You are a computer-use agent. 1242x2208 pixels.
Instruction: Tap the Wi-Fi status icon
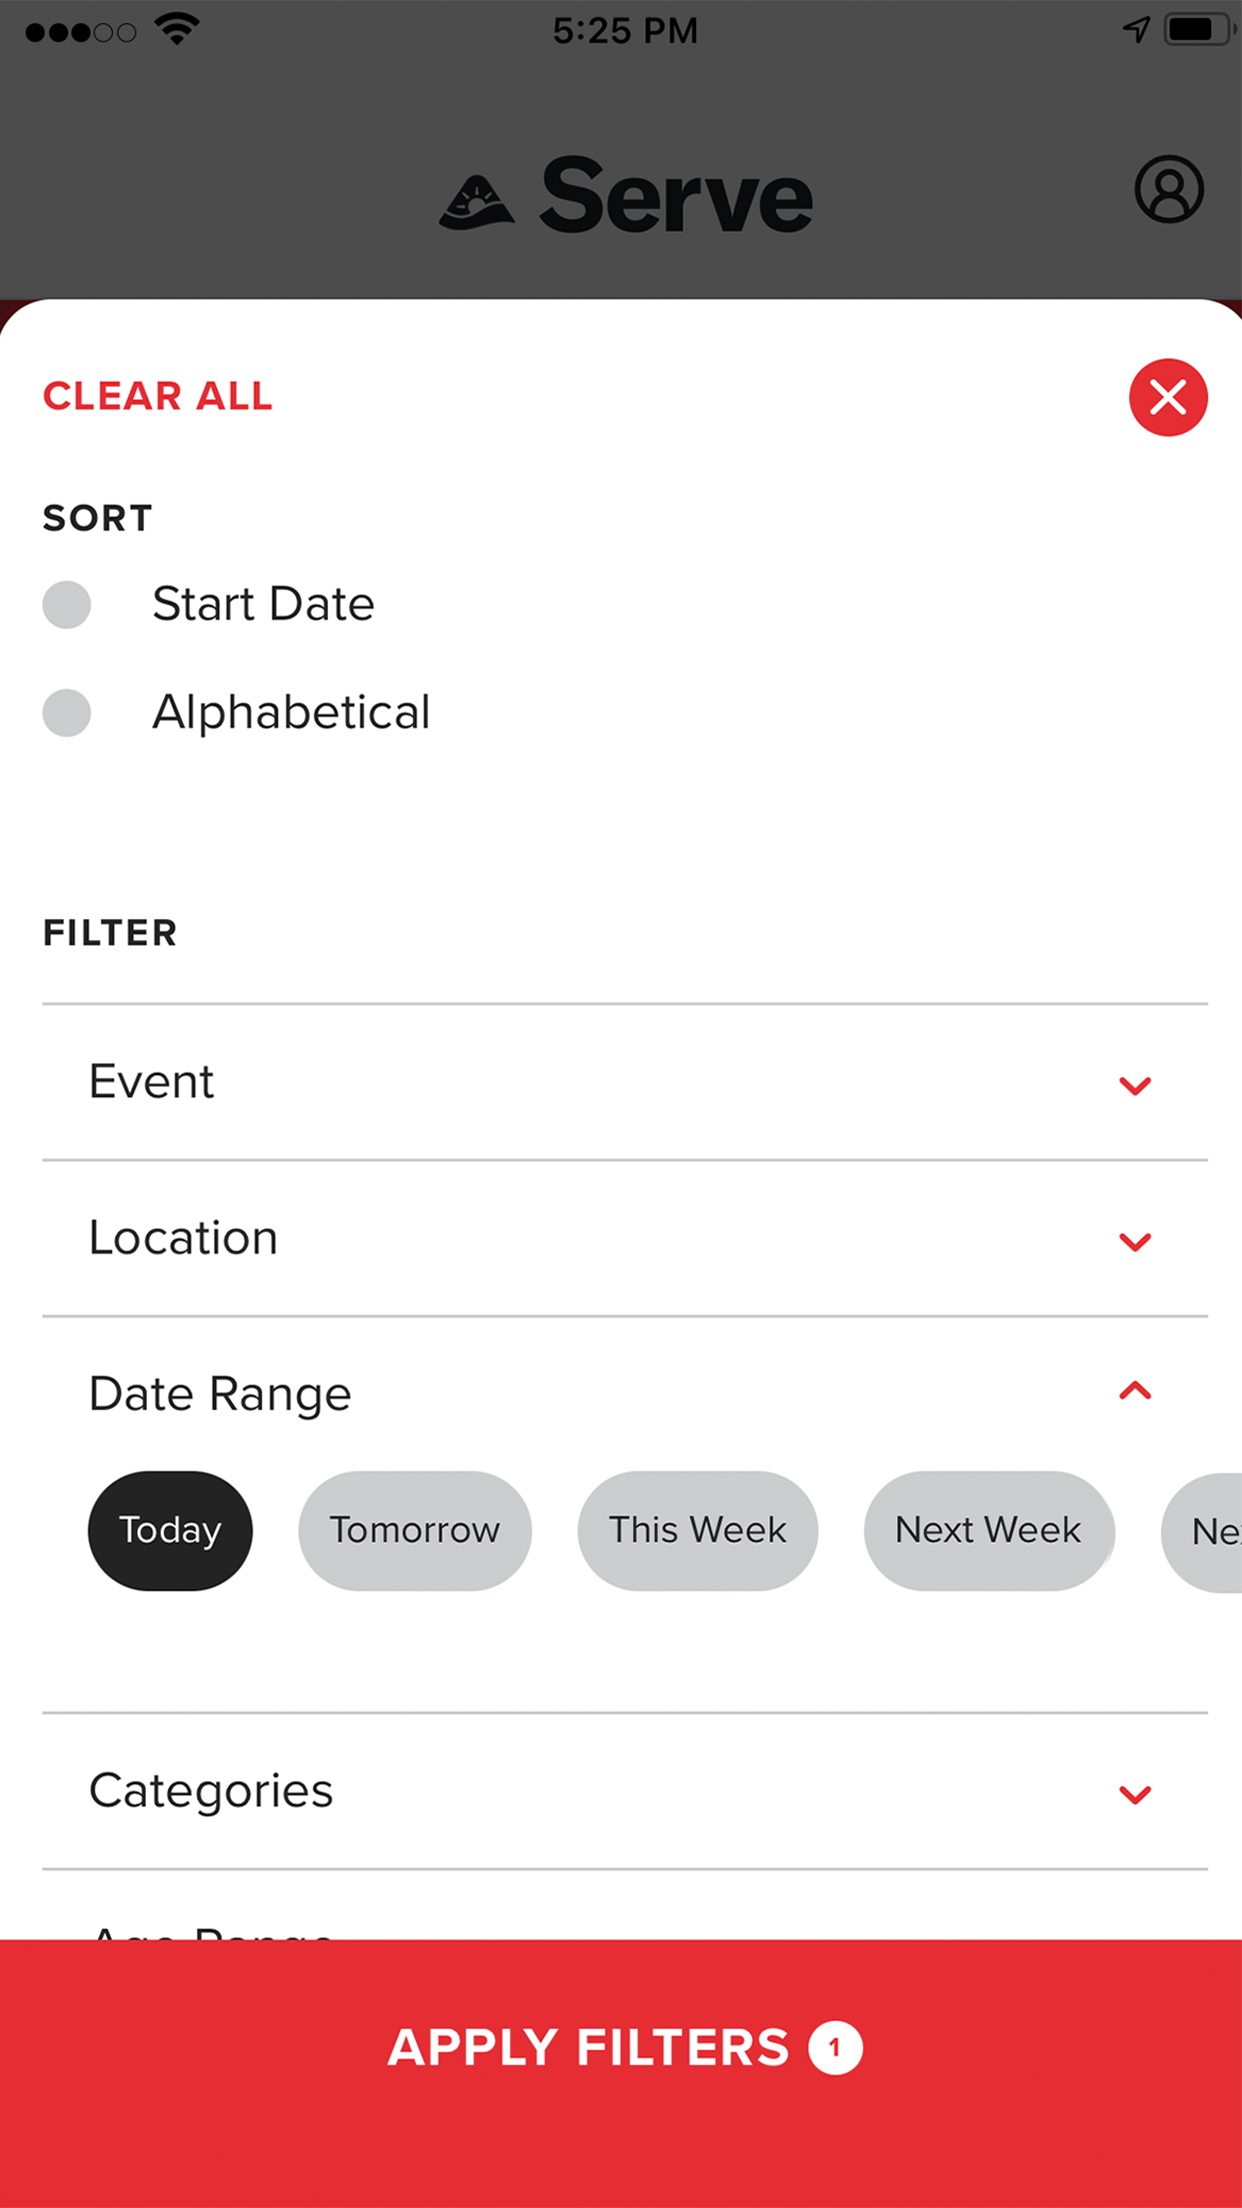point(177,30)
